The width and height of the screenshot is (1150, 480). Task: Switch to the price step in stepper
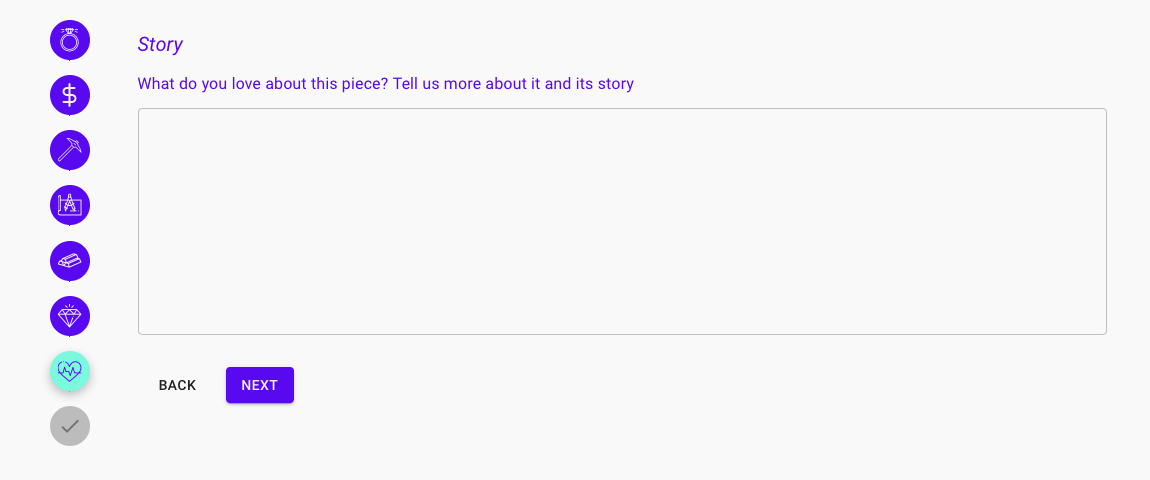click(70, 95)
